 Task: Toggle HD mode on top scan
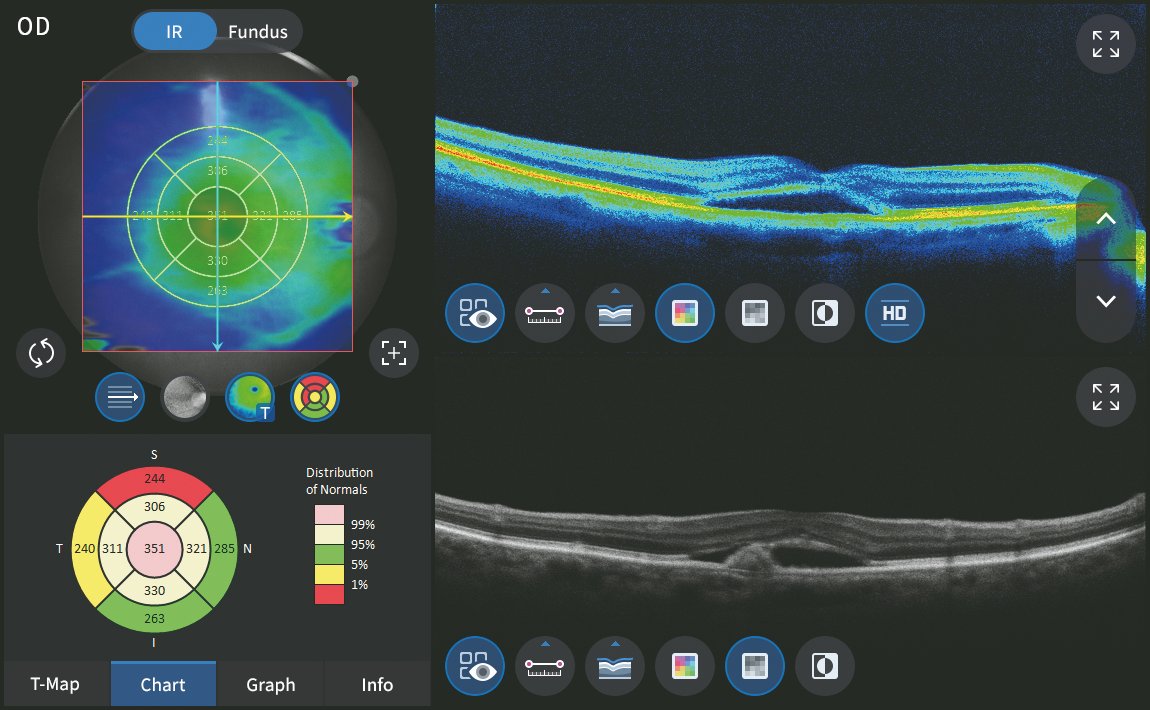tap(894, 314)
